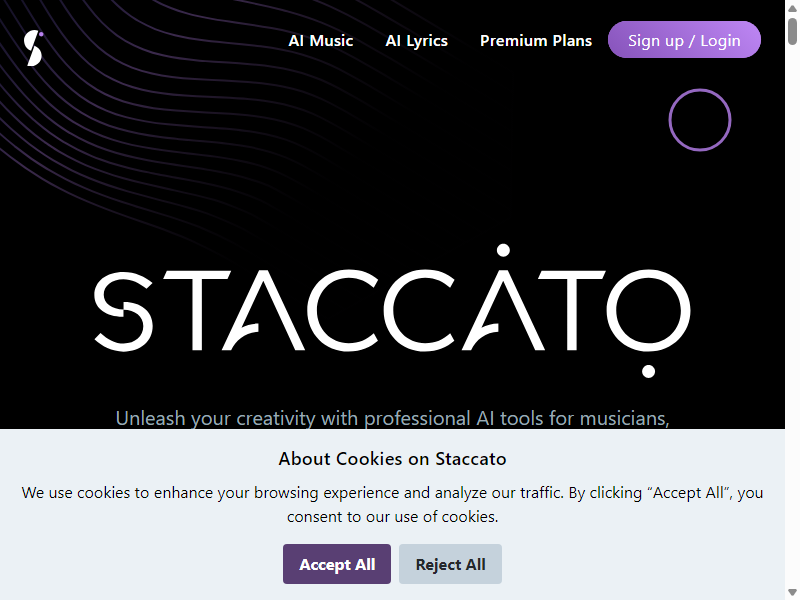Open the AI Music menu item
Viewport: 800px width, 600px height.
(x=320, y=40)
